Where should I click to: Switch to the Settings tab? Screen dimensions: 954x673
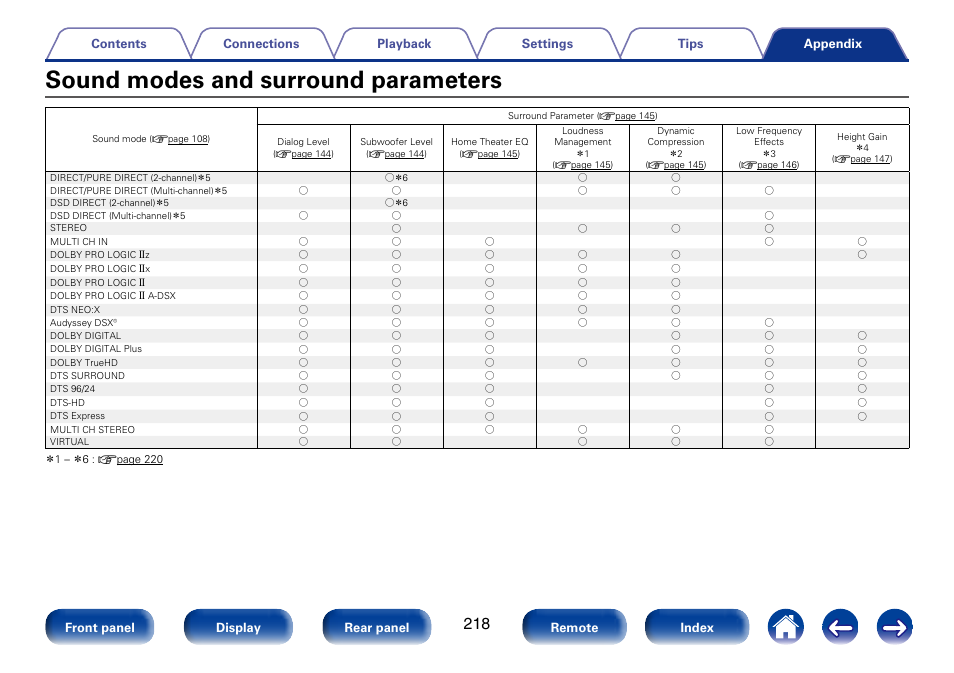pyautogui.click(x=547, y=44)
